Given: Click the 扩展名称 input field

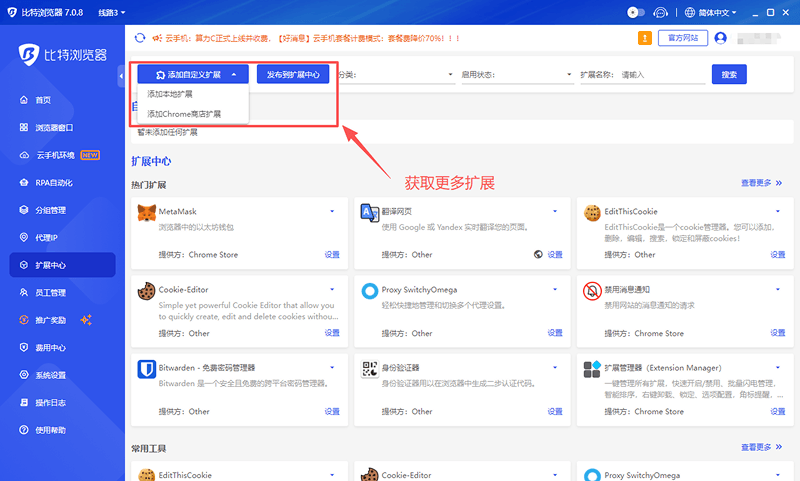Looking at the screenshot, I should (660, 74).
